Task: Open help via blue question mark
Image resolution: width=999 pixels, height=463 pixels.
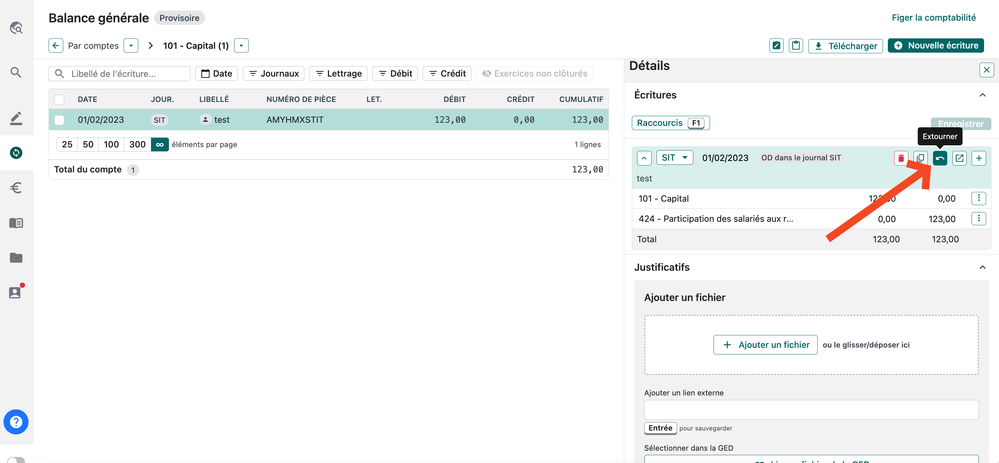Action: point(16,421)
